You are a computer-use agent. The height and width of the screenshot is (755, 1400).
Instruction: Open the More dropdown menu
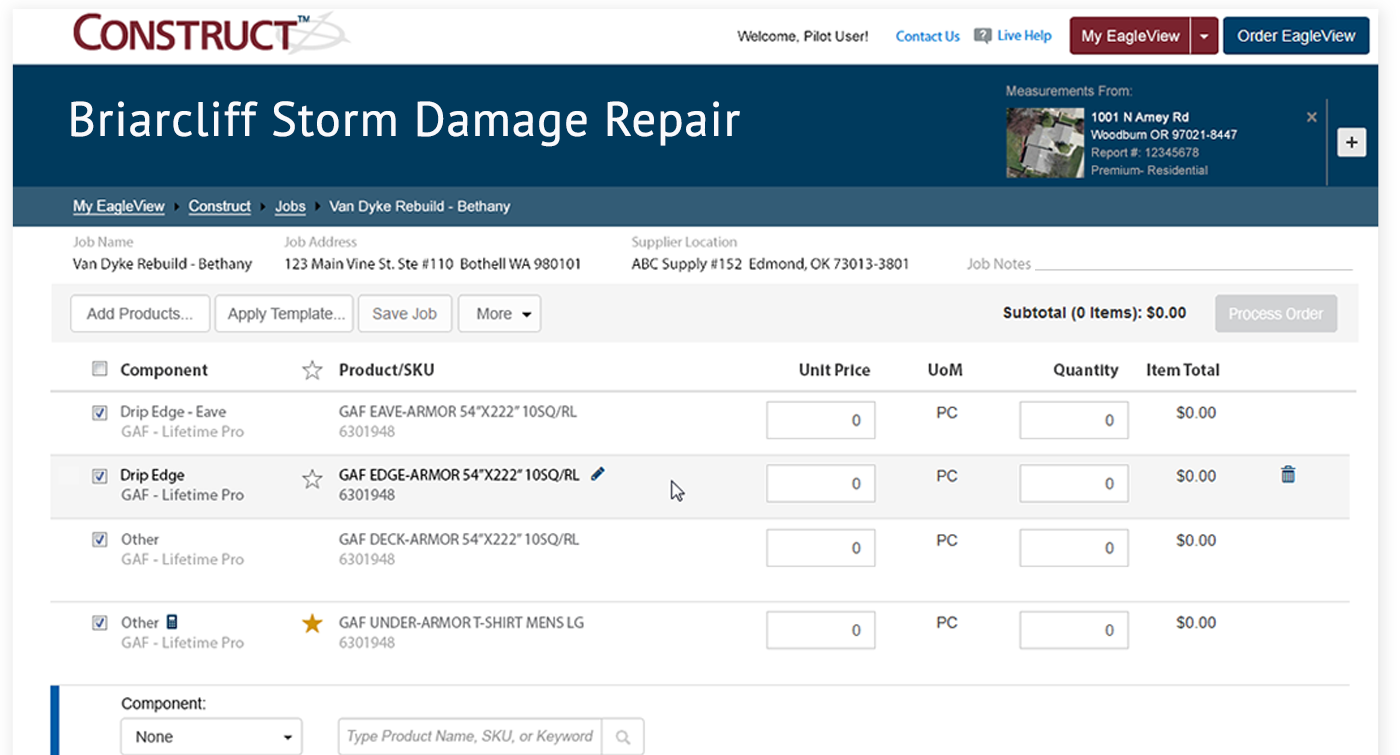(x=499, y=313)
